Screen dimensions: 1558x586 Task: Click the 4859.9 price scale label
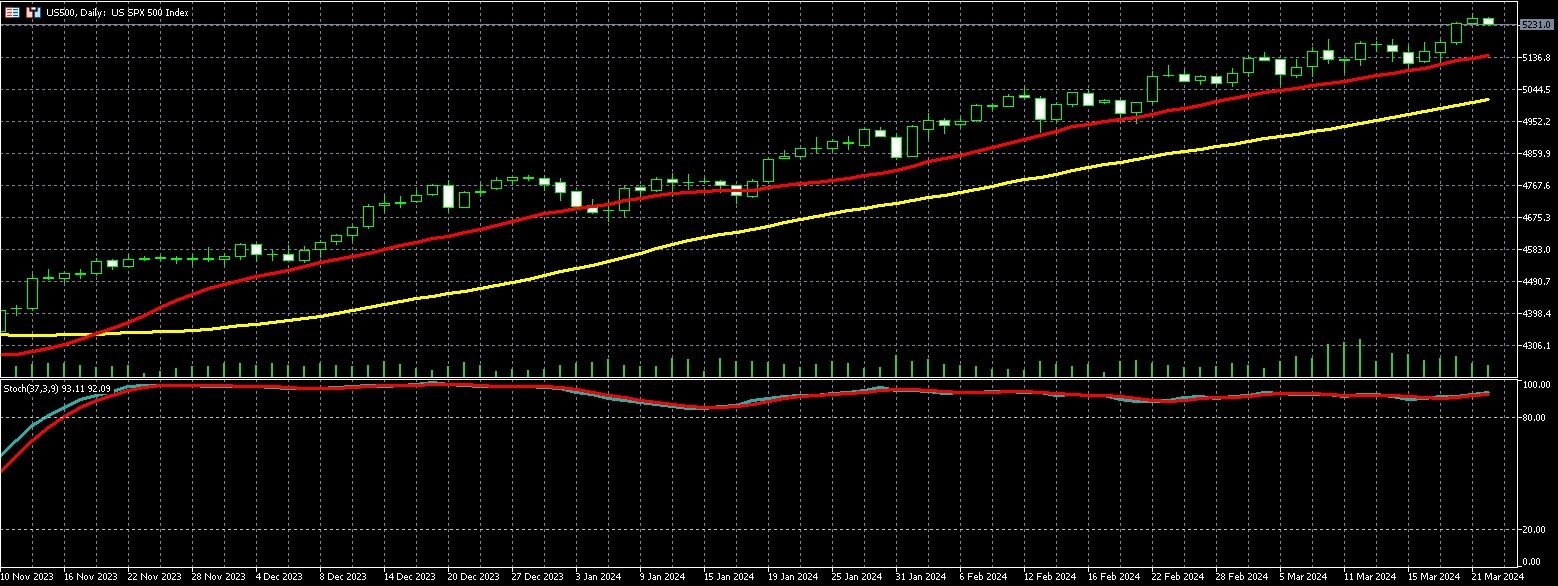tap(1535, 154)
